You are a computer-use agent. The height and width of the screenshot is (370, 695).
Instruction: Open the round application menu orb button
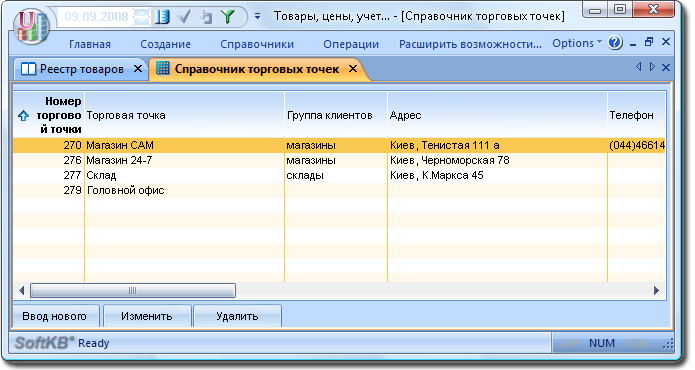click(x=31, y=26)
